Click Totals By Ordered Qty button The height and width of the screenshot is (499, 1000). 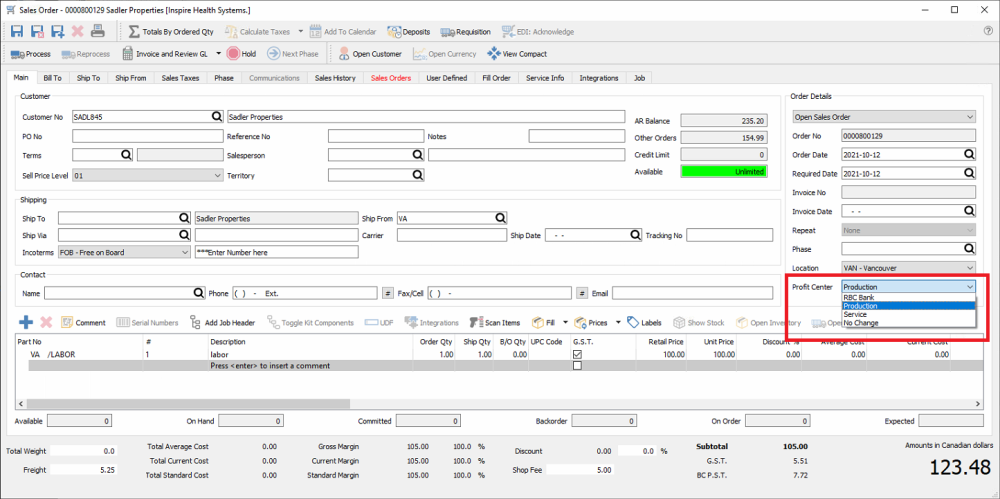[169, 31]
